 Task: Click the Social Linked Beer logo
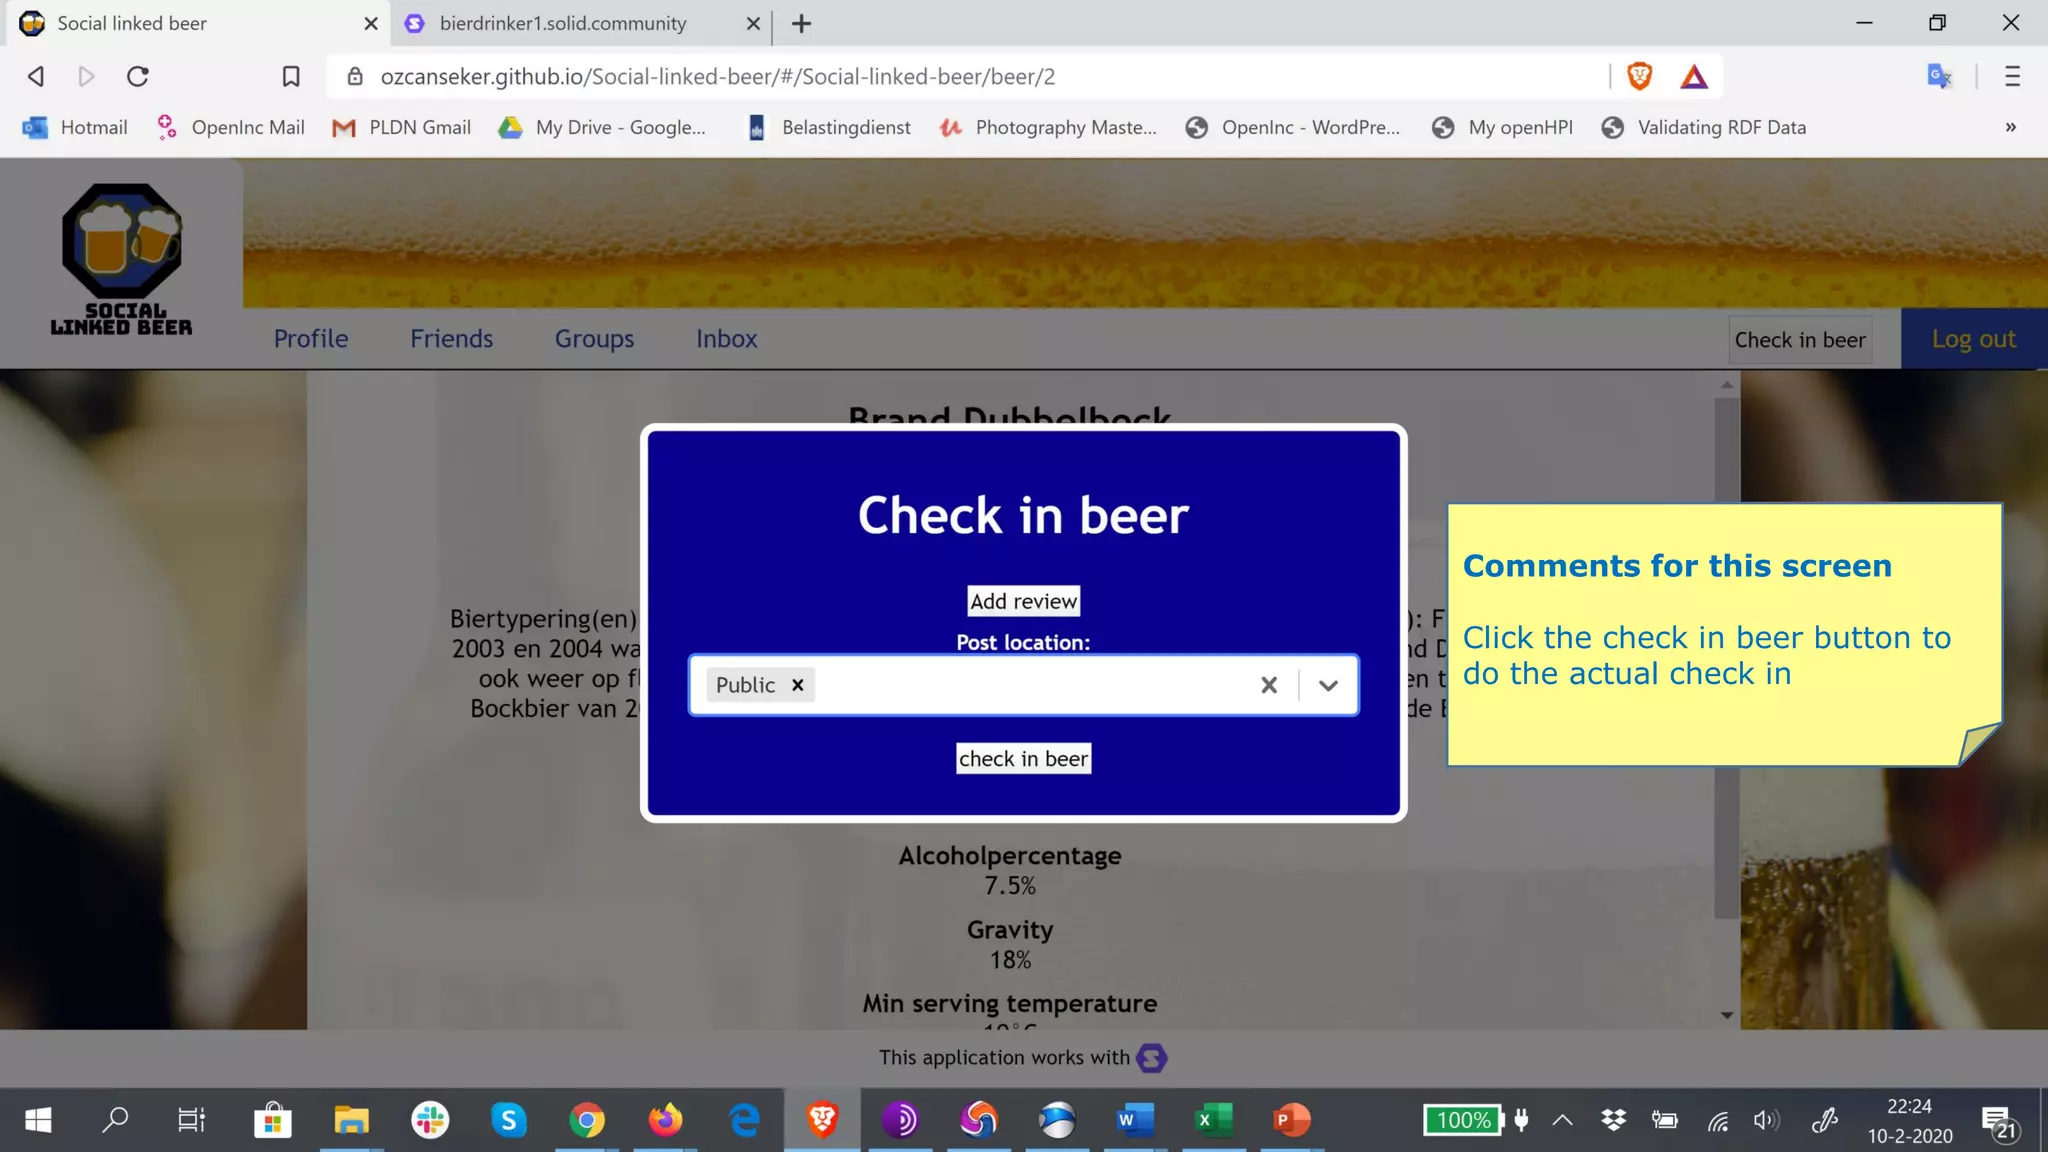tap(122, 259)
